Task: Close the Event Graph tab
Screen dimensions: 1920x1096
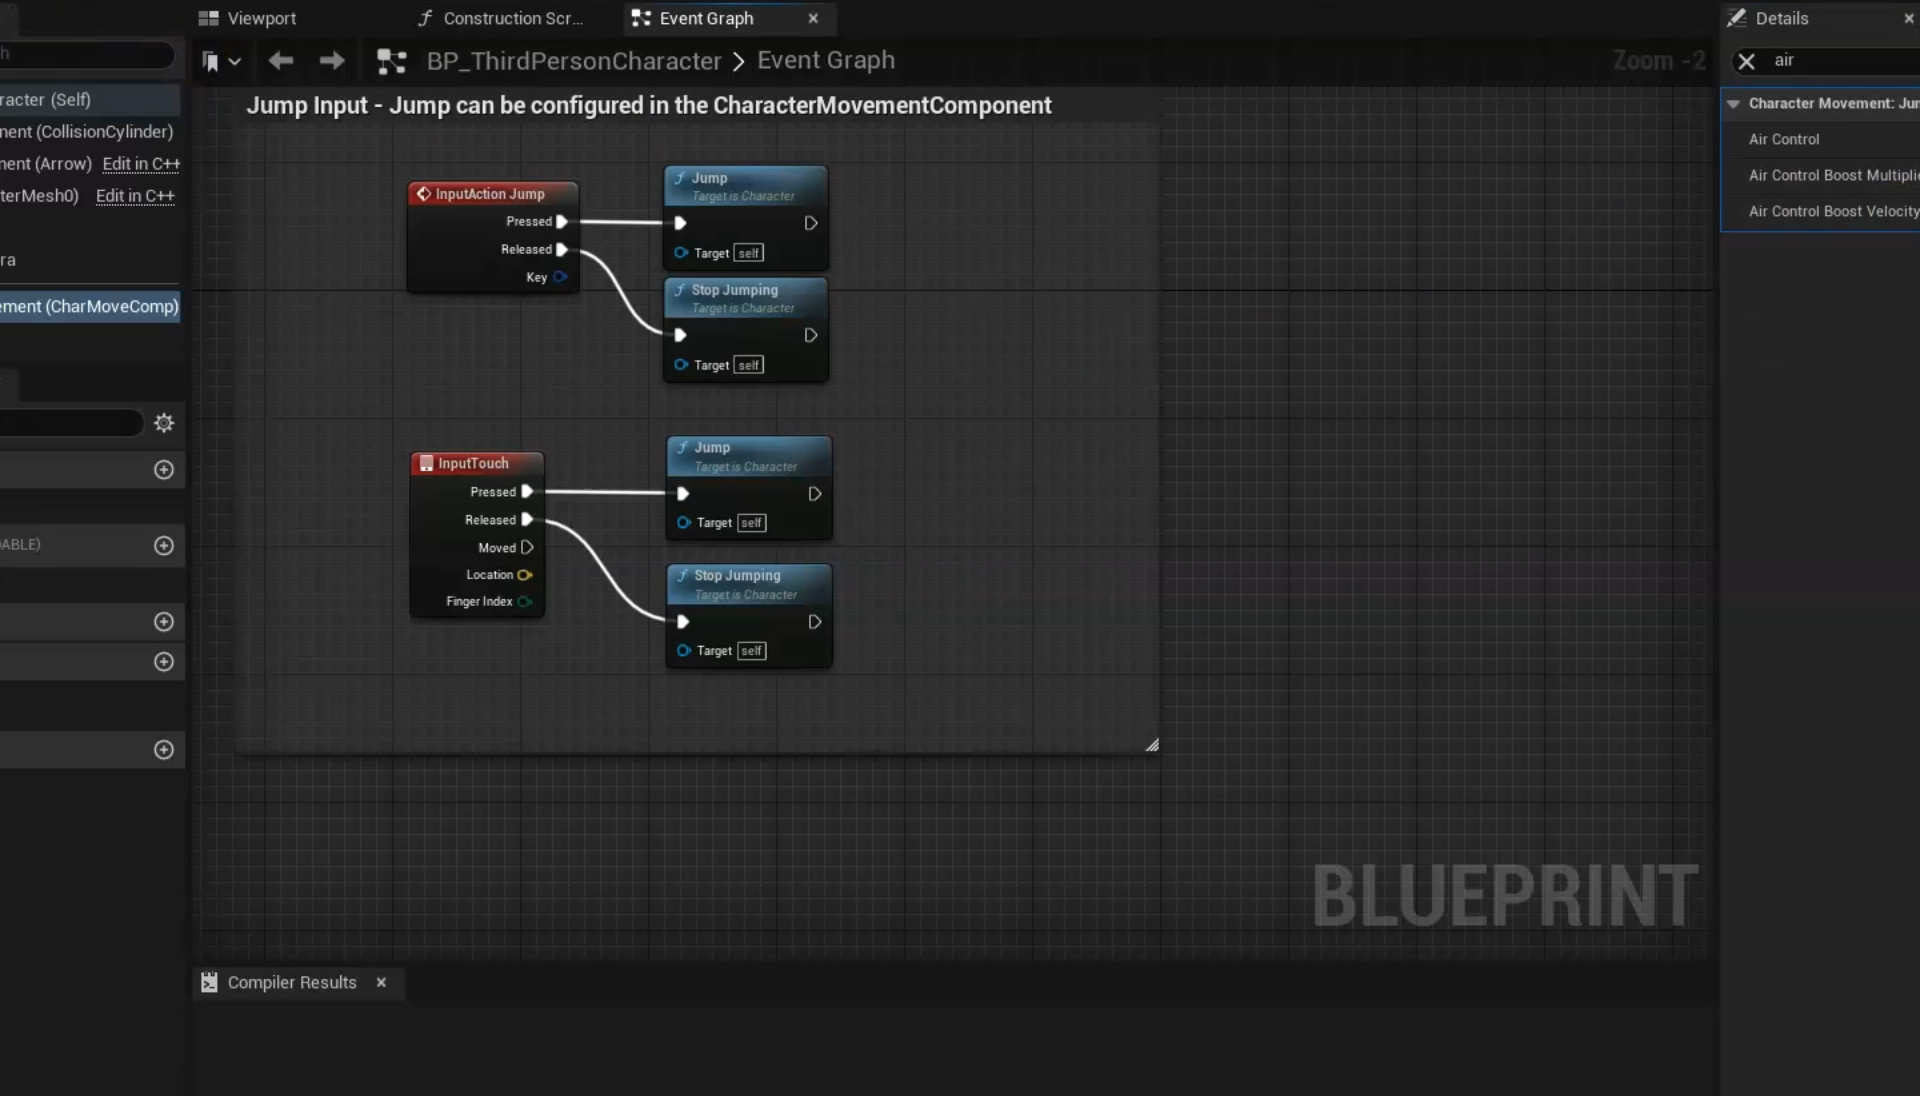Action: 813,18
